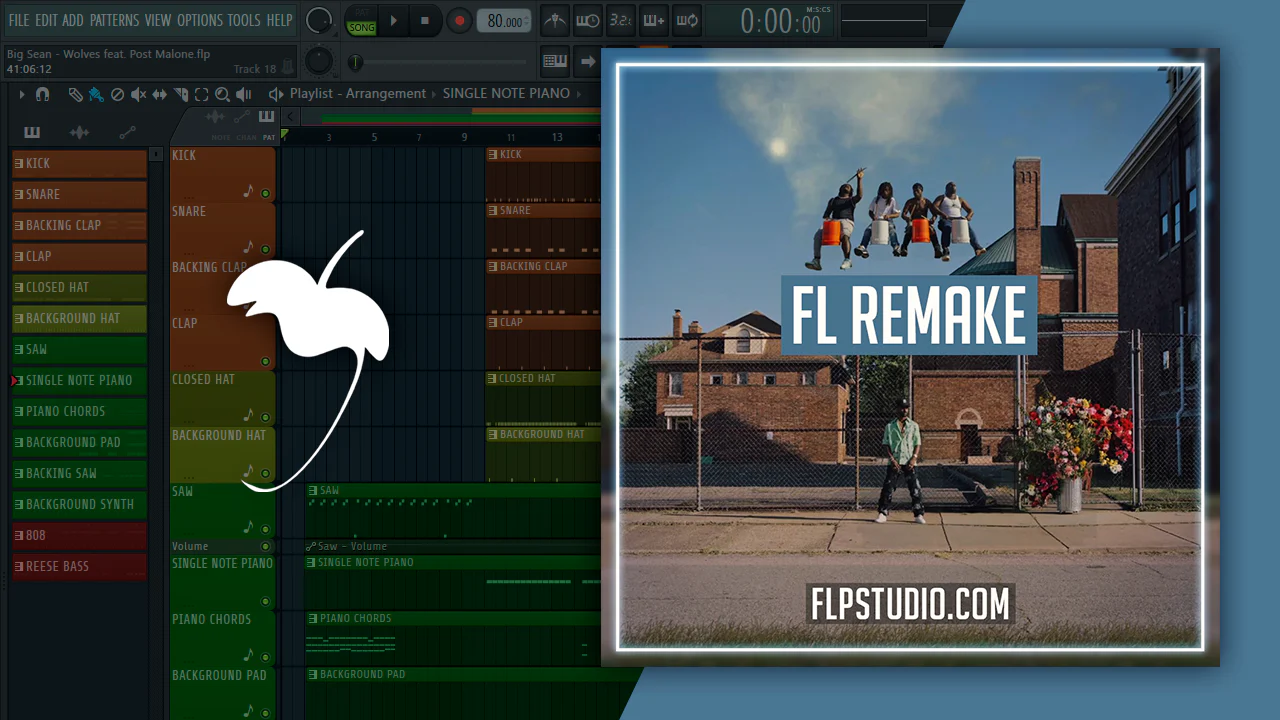Viewport: 1280px width, 720px height.
Task: Open the VIEW menu
Action: click(158, 20)
